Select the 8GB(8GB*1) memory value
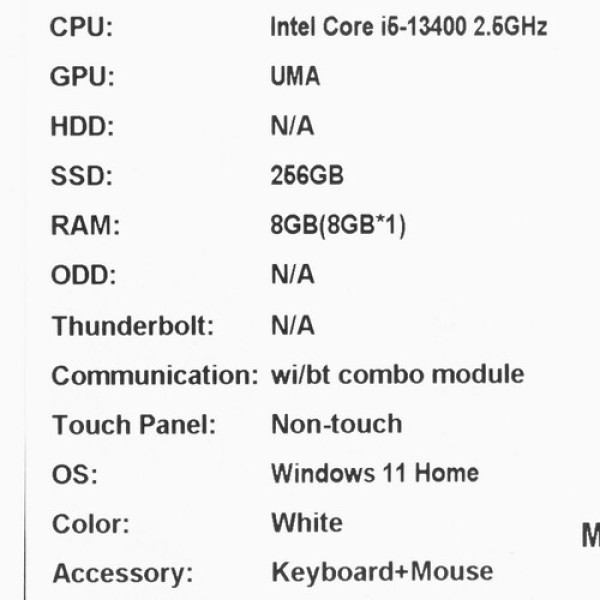This screenshot has width=600, height=600. [338, 226]
